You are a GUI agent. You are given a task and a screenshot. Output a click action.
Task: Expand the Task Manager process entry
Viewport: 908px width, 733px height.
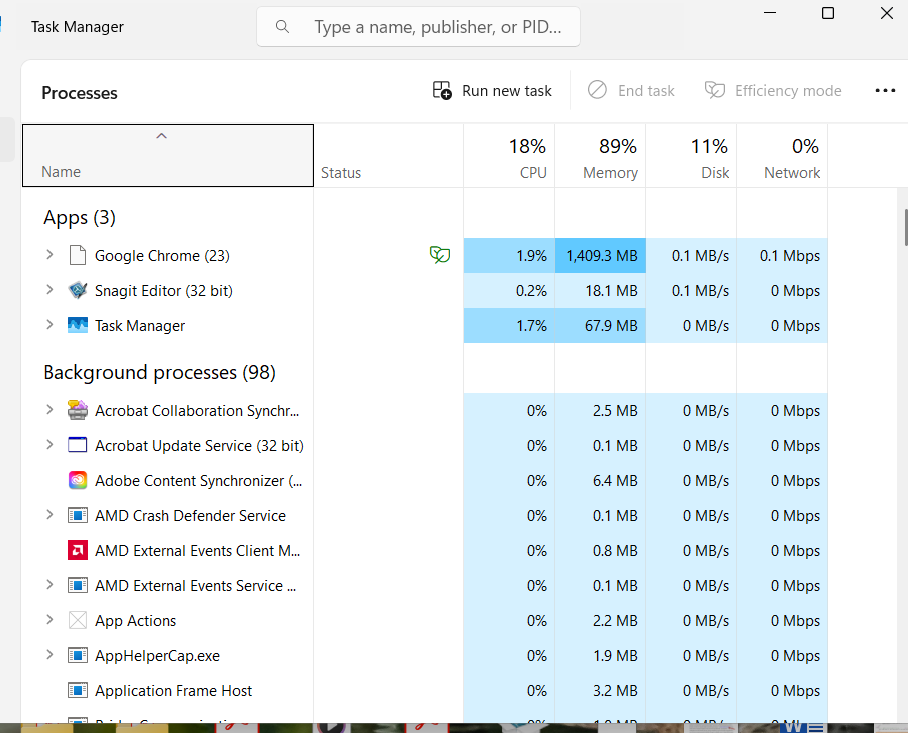coord(50,325)
